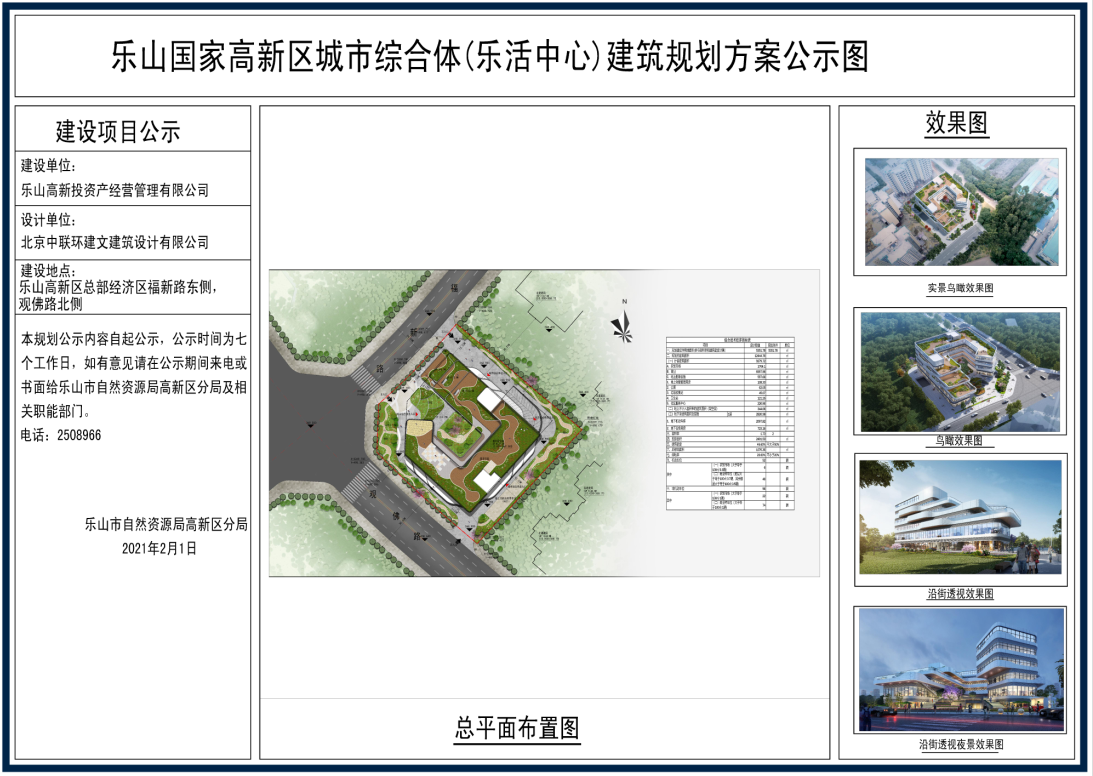Select the 总平面布置图 caption
Screen dimensions: 1093x776
(520, 730)
